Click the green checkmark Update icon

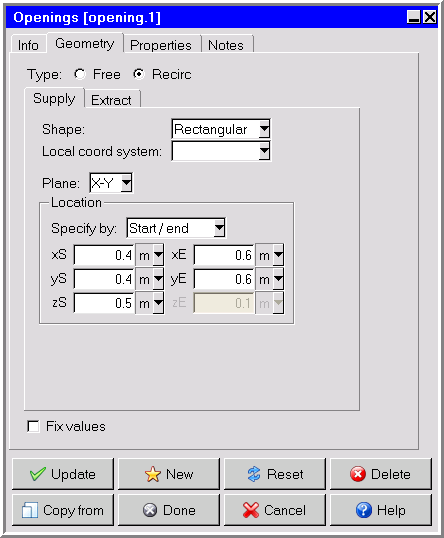pyautogui.click(x=37, y=474)
